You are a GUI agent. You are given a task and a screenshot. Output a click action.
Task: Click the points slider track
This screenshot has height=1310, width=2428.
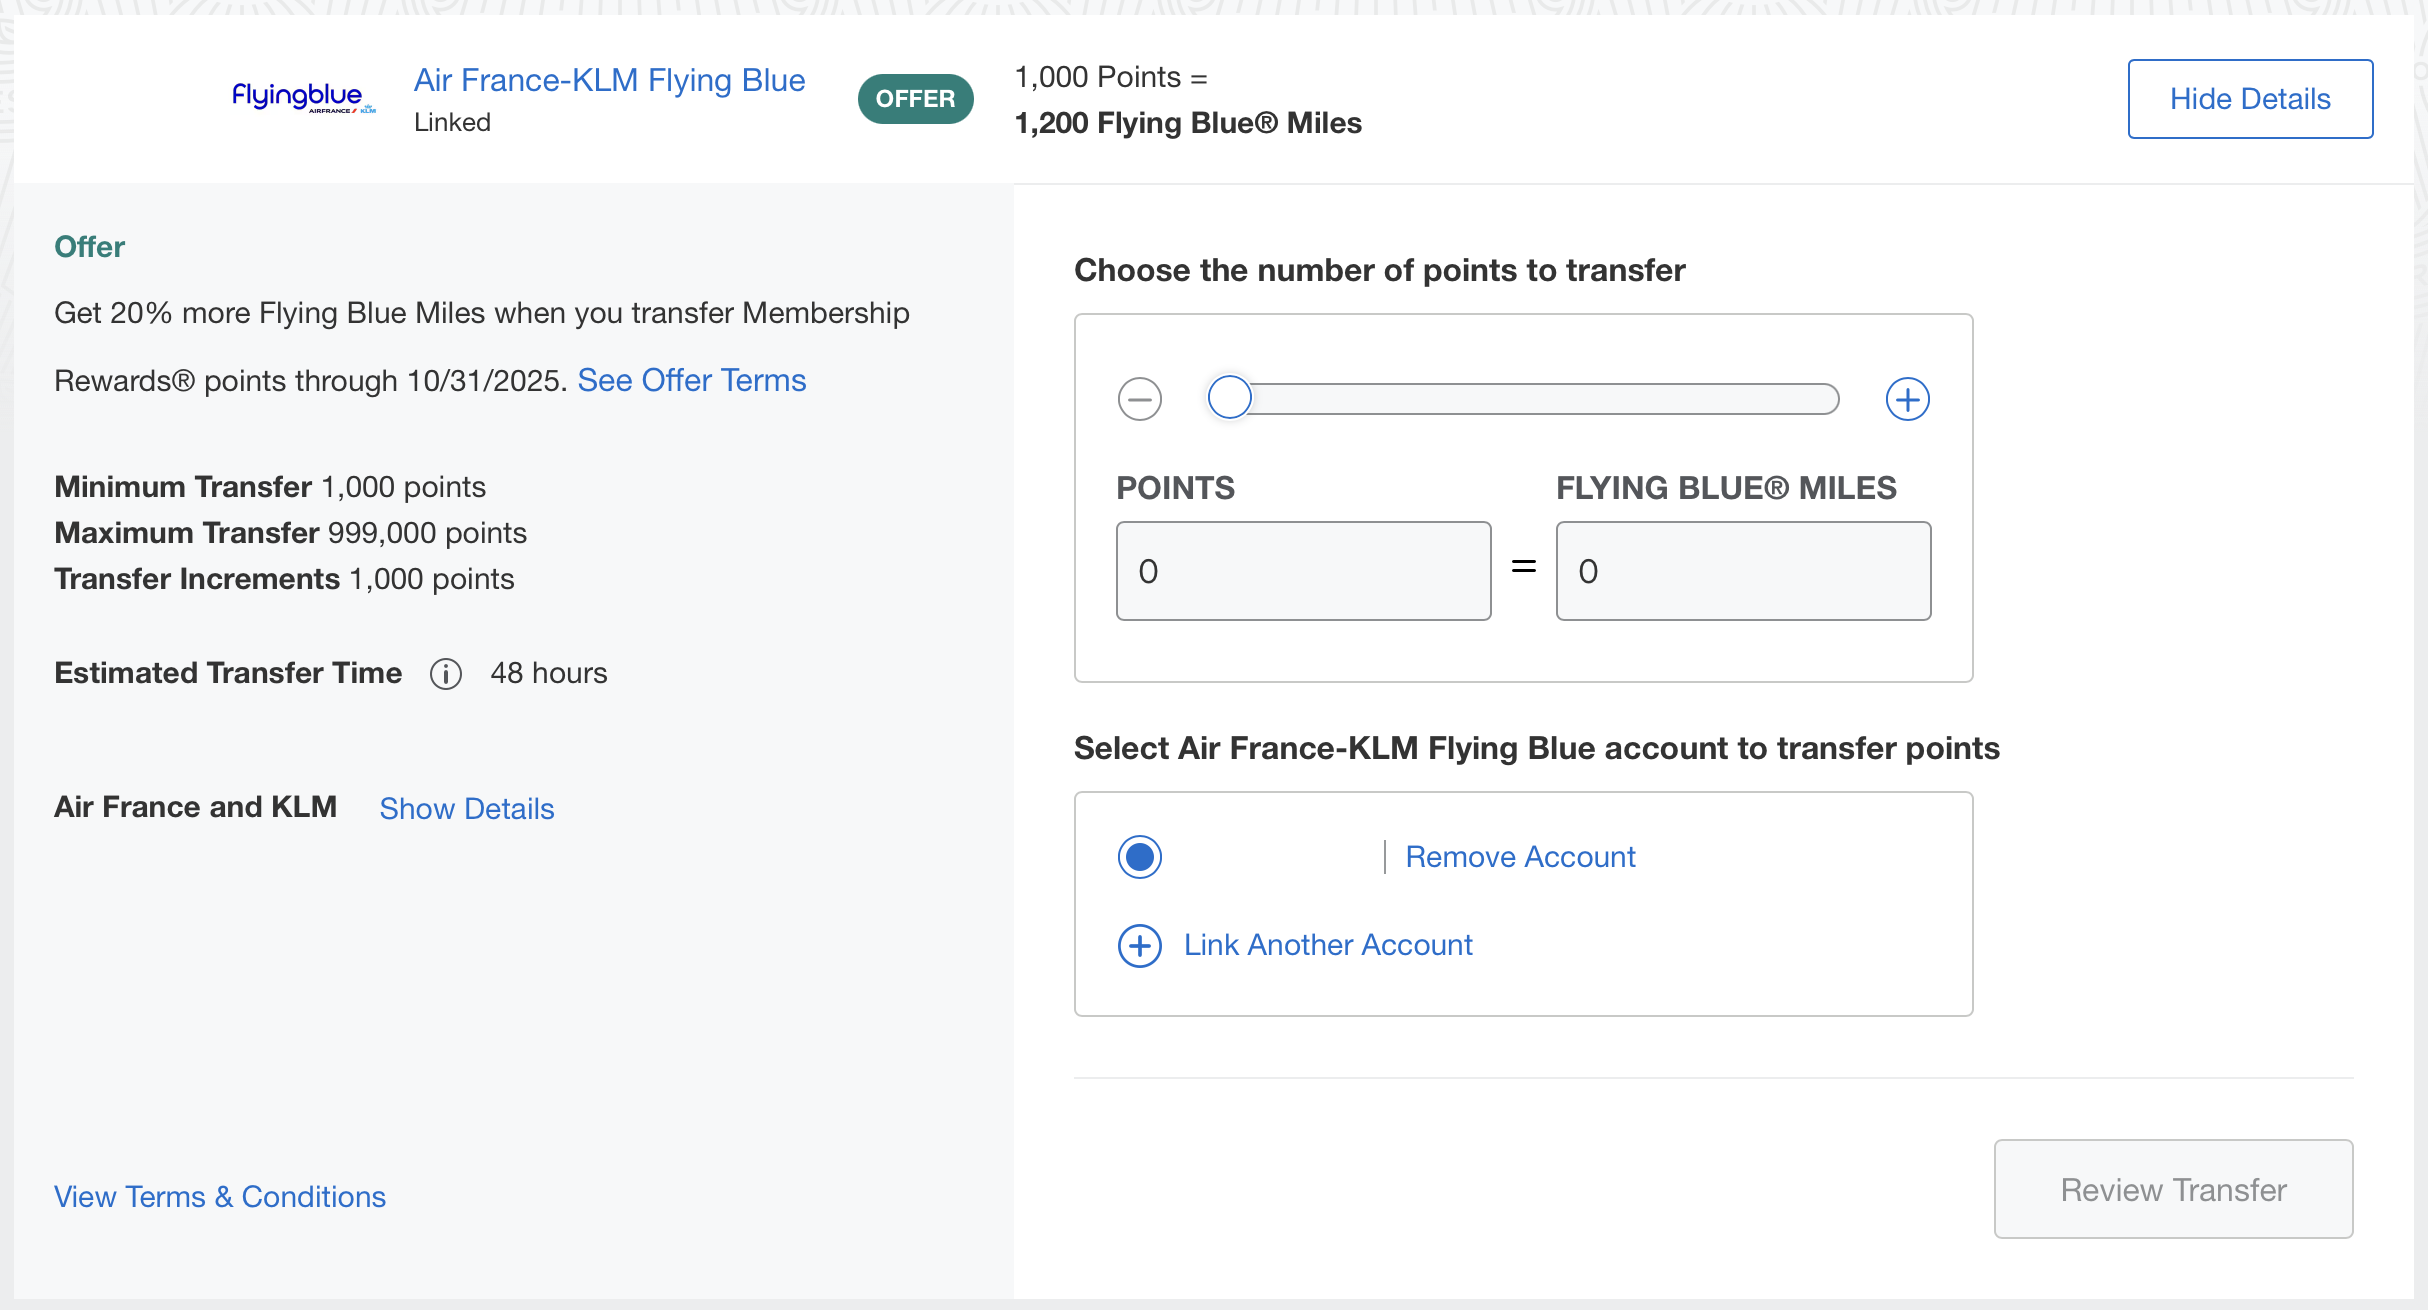click(1540, 398)
